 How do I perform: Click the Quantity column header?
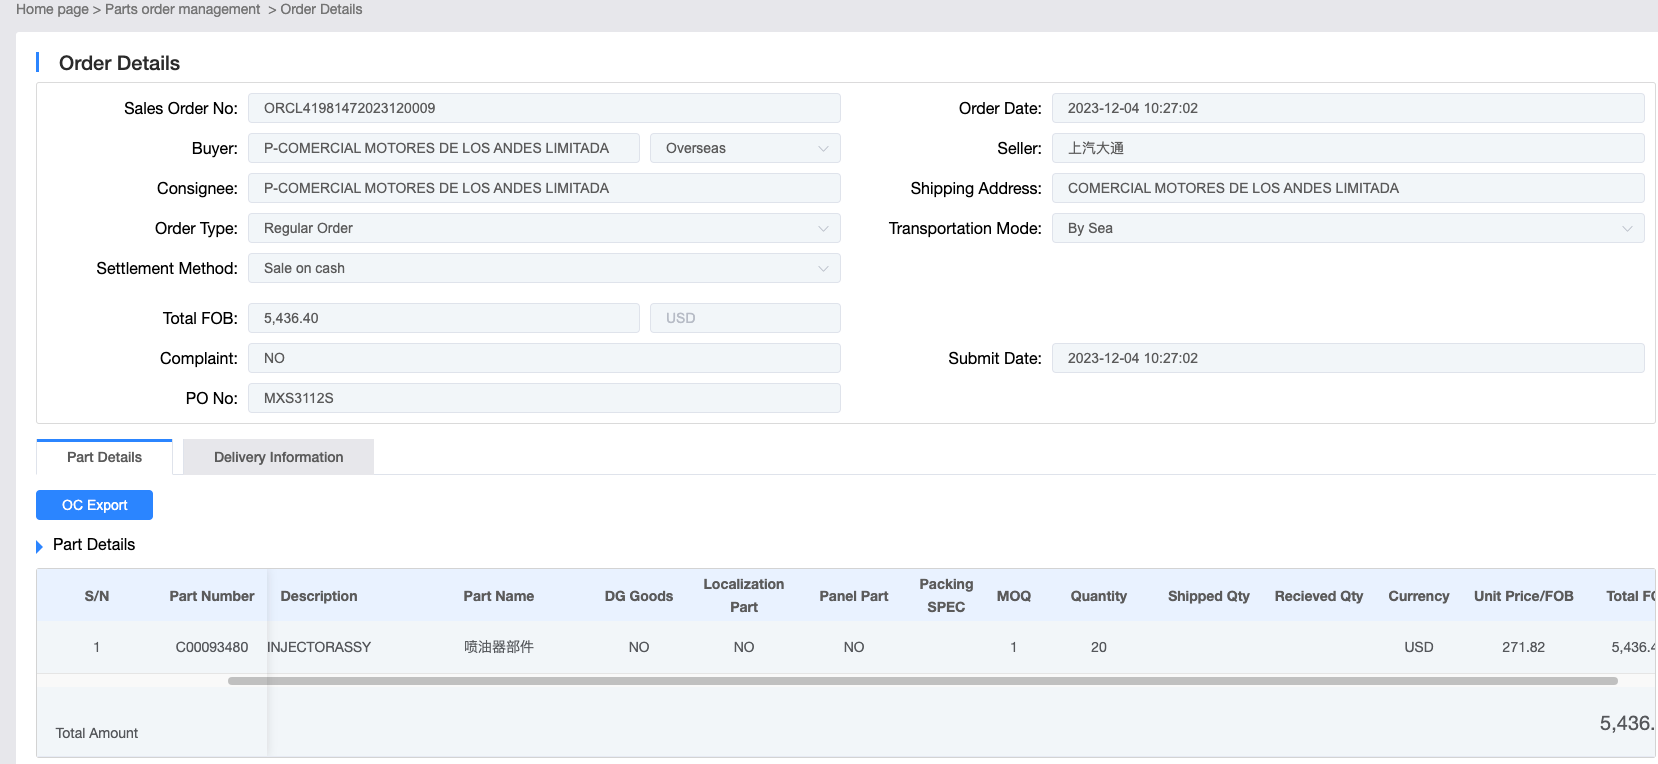(x=1098, y=596)
